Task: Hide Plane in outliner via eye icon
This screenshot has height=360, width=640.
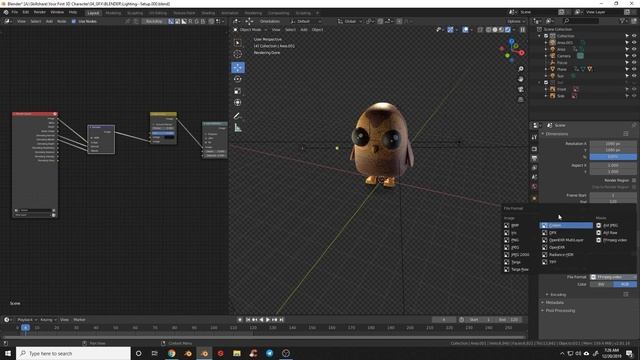Action: point(634,69)
